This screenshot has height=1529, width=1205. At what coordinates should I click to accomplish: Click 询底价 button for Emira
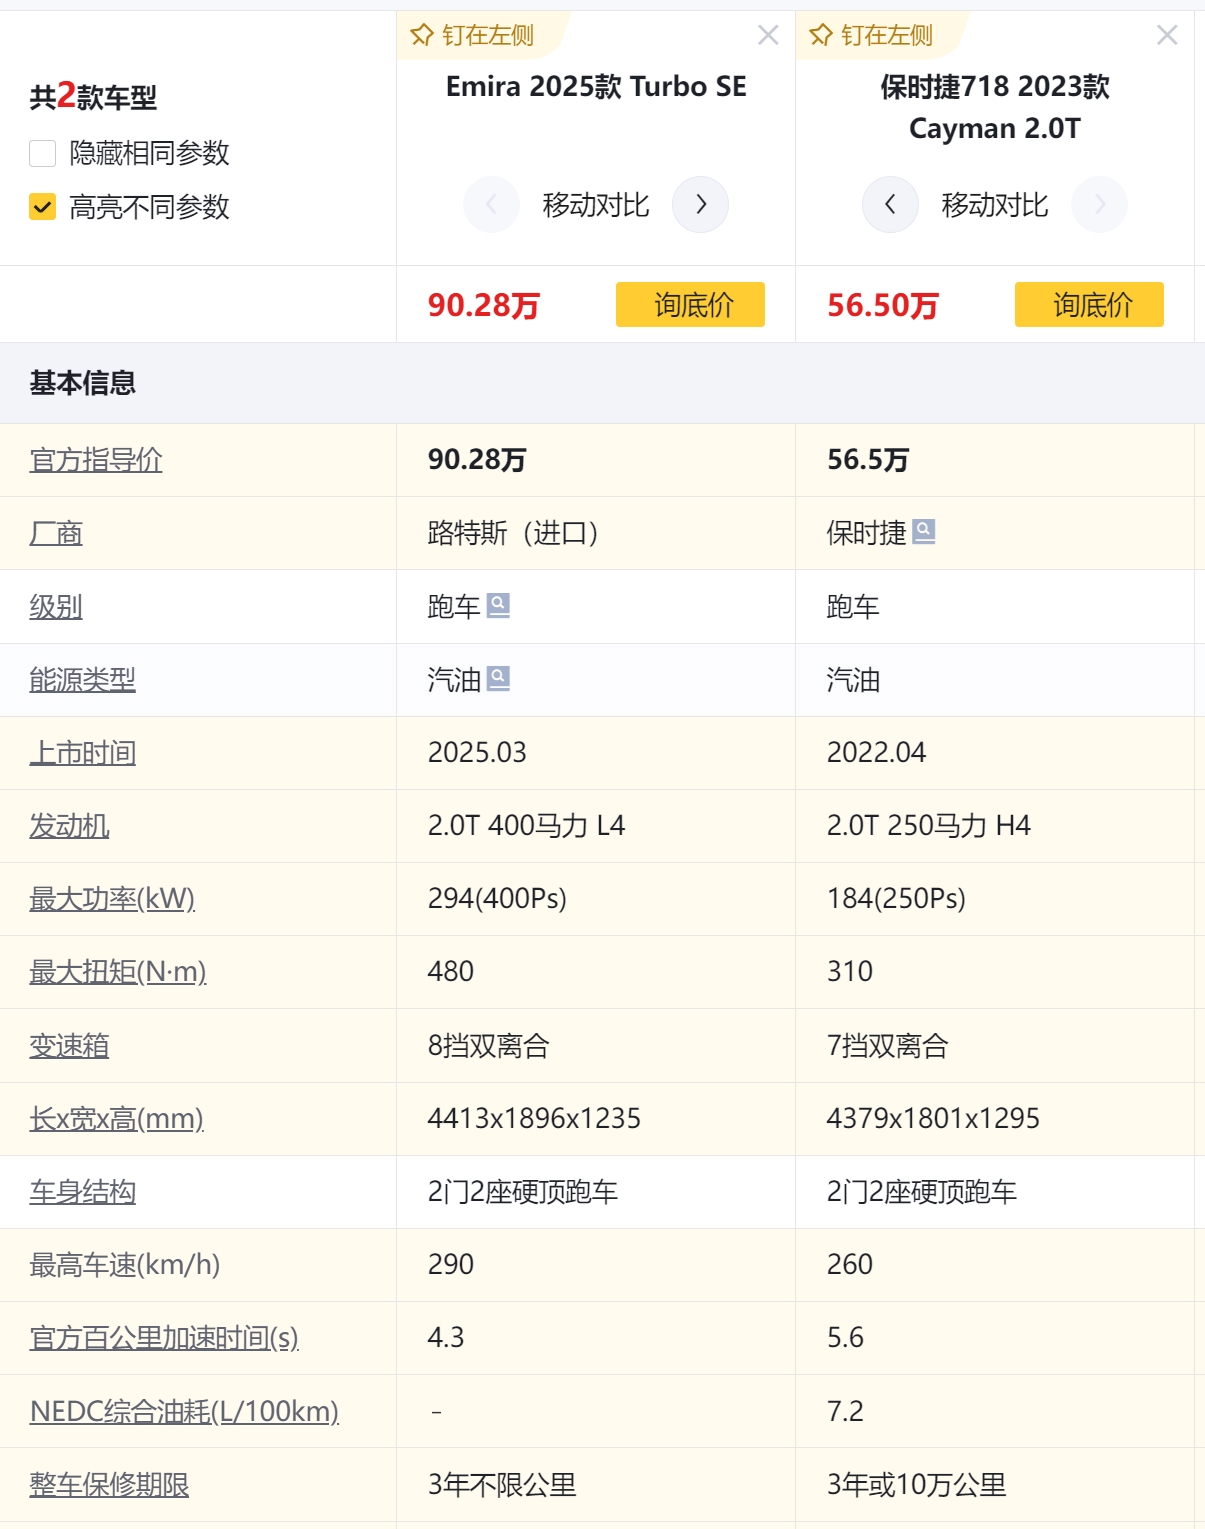coord(690,305)
